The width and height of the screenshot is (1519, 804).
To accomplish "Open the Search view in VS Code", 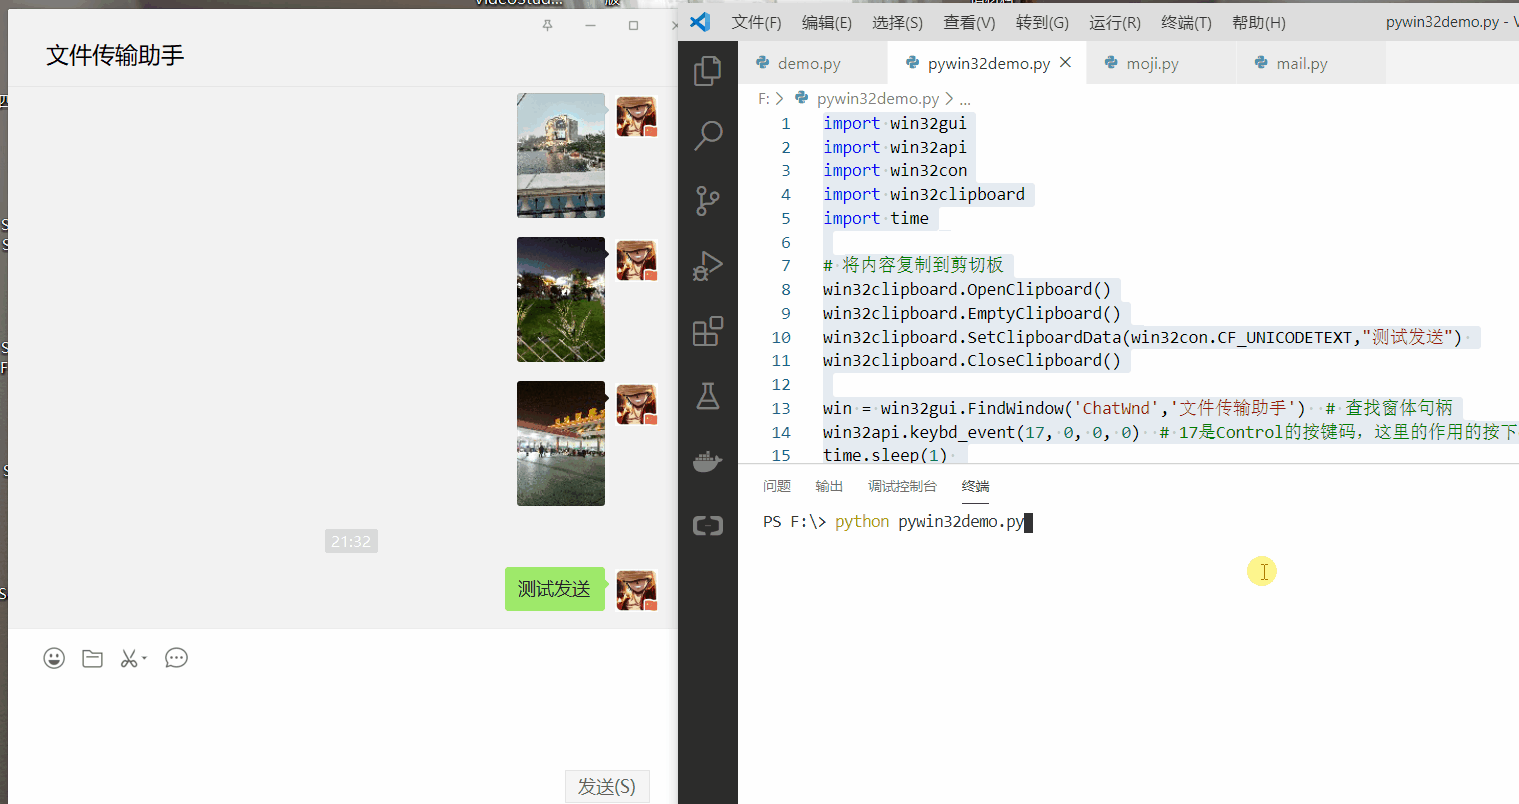I will (708, 135).
